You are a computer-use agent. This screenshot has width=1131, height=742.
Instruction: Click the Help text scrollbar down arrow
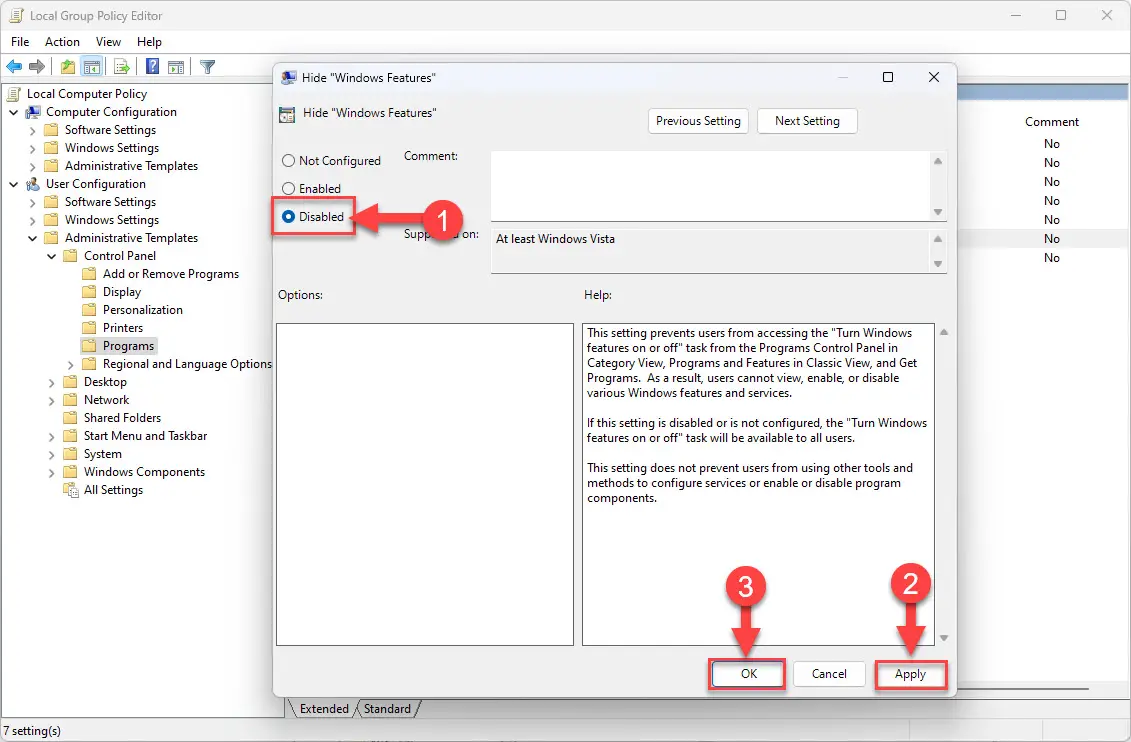pyautogui.click(x=943, y=637)
